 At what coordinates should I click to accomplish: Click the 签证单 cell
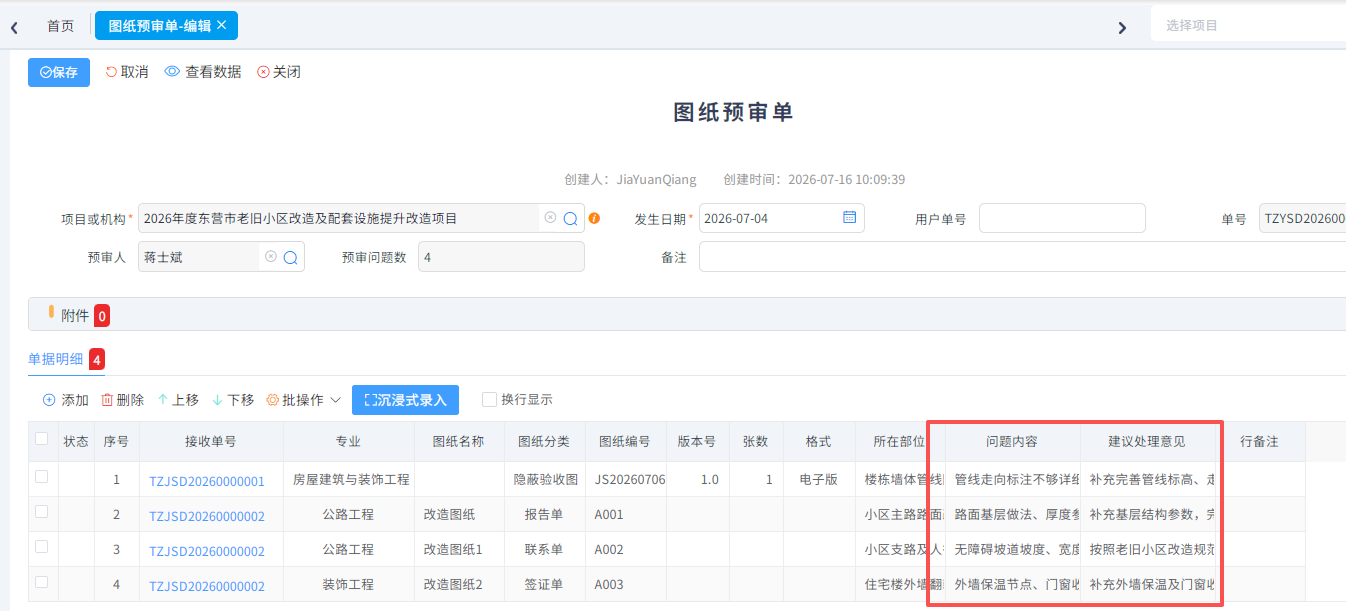click(544, 584)
